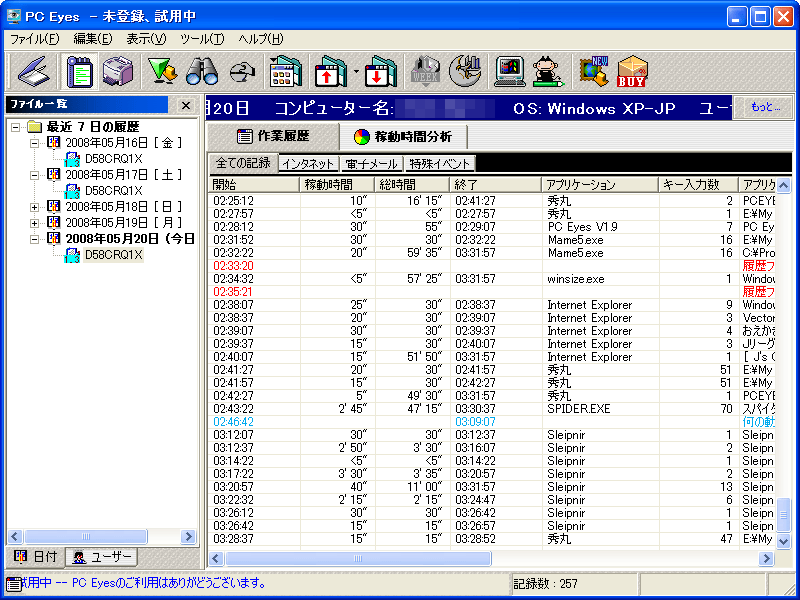The image size is (800, 600).
Task: Open the ヘルプ(H) menu
Action: (261, 39)
